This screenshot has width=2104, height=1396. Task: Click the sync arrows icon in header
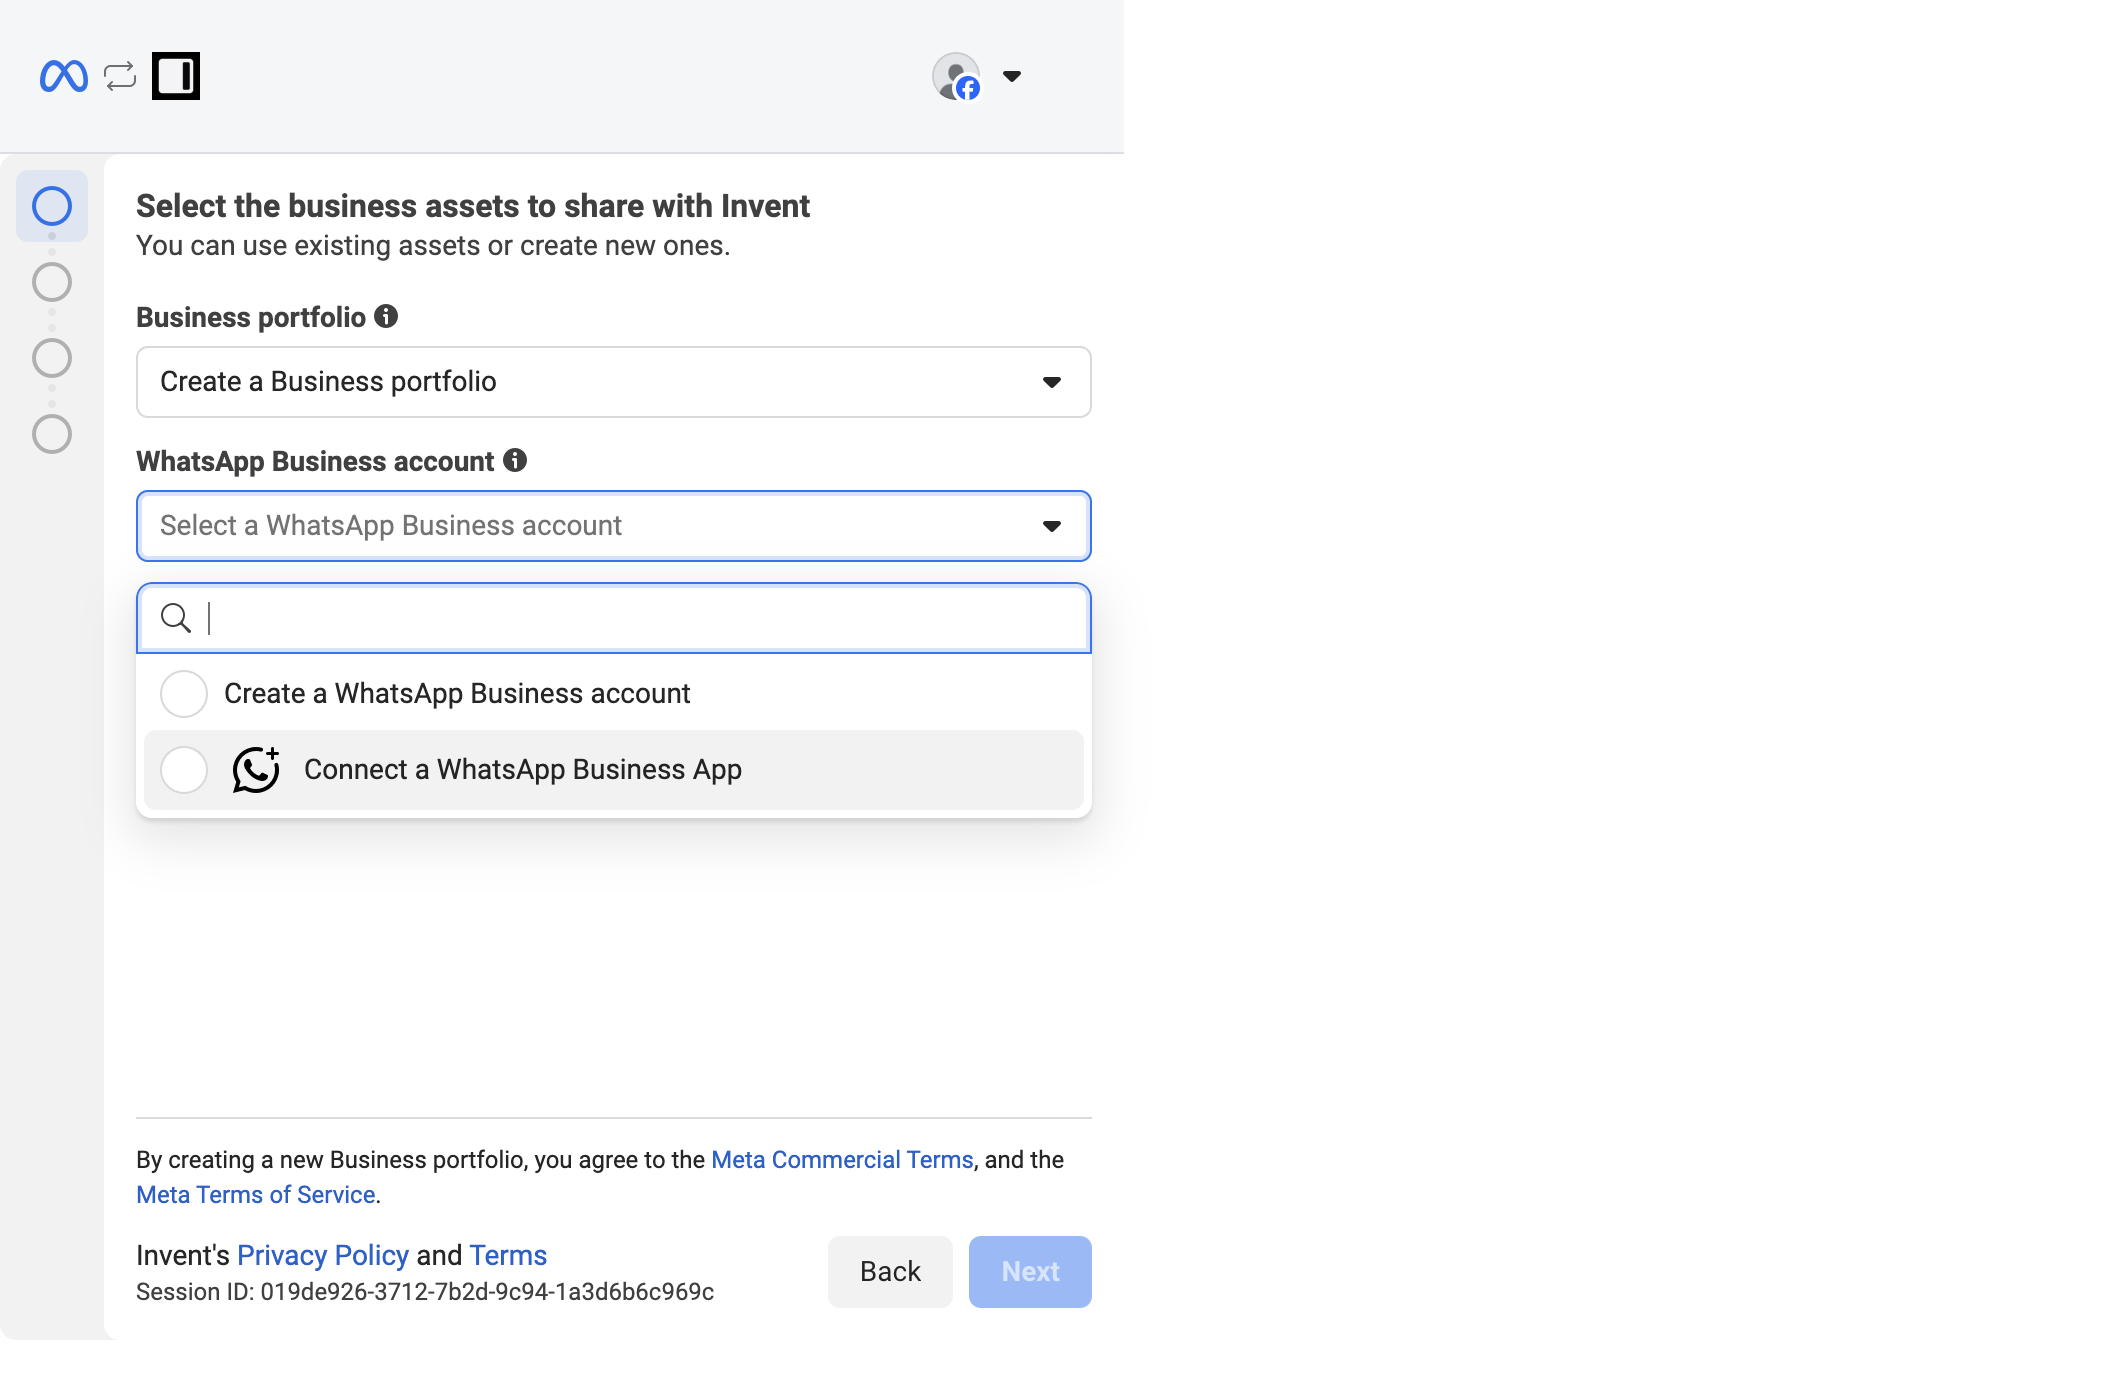[120, 76]
